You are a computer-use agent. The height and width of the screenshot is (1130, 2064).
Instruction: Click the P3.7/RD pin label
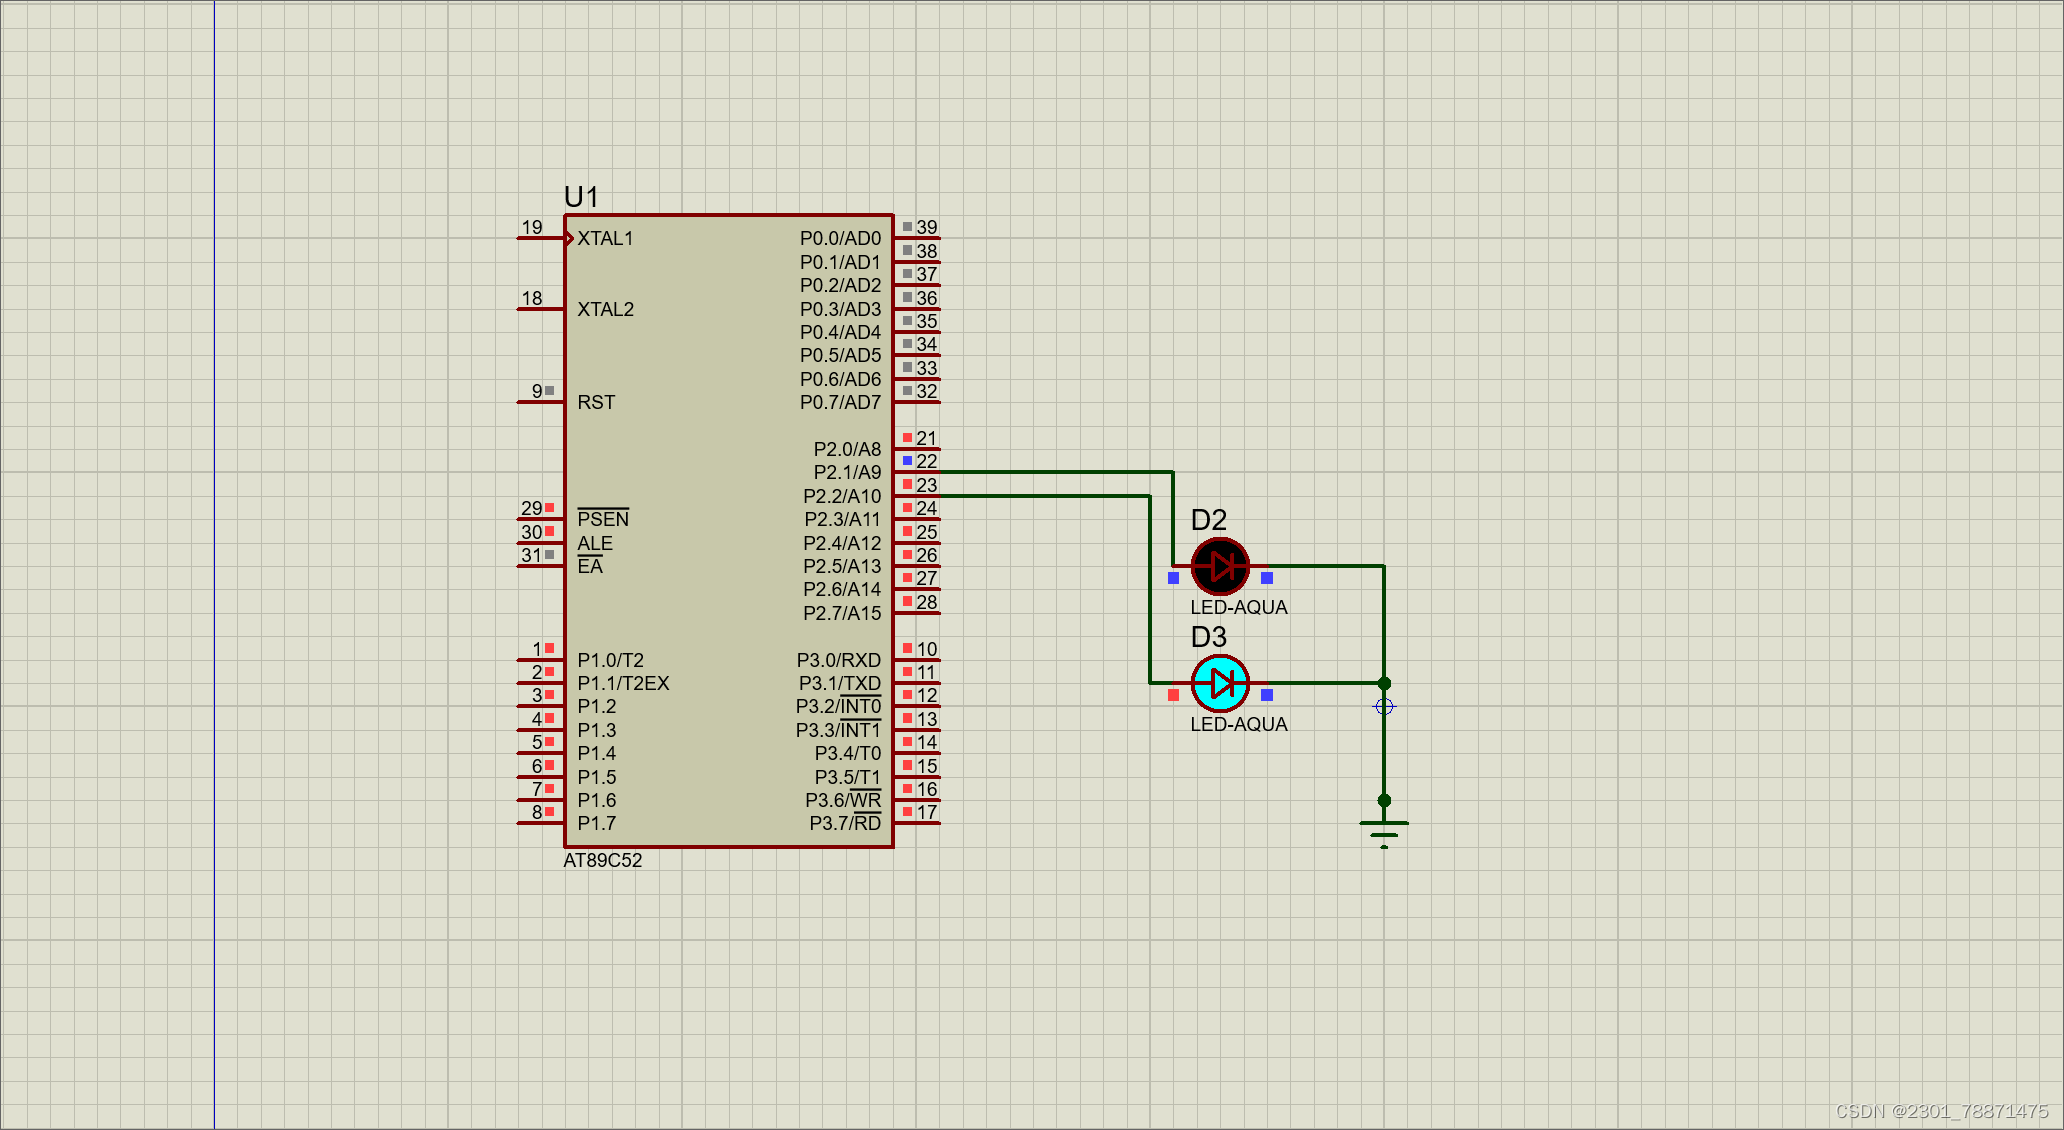point(845,823)
